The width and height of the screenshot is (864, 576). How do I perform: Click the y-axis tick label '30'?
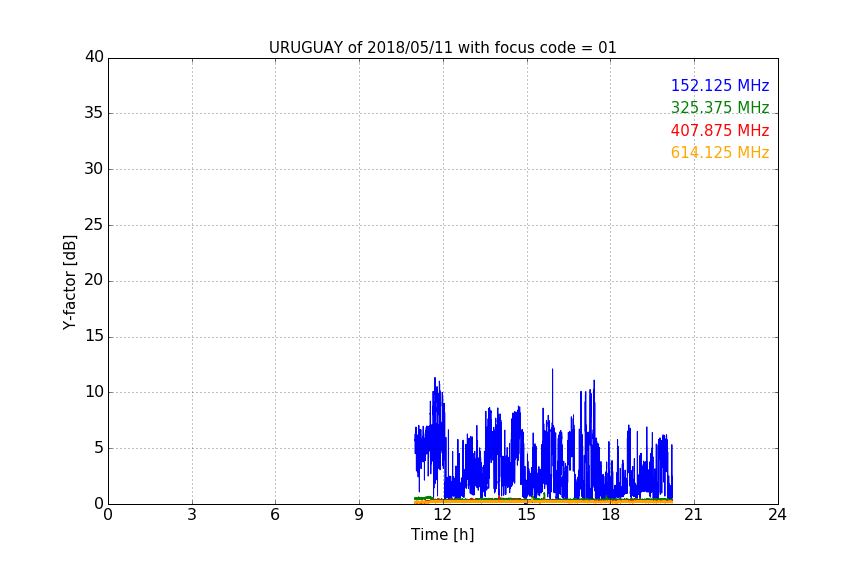coord(94,169)
